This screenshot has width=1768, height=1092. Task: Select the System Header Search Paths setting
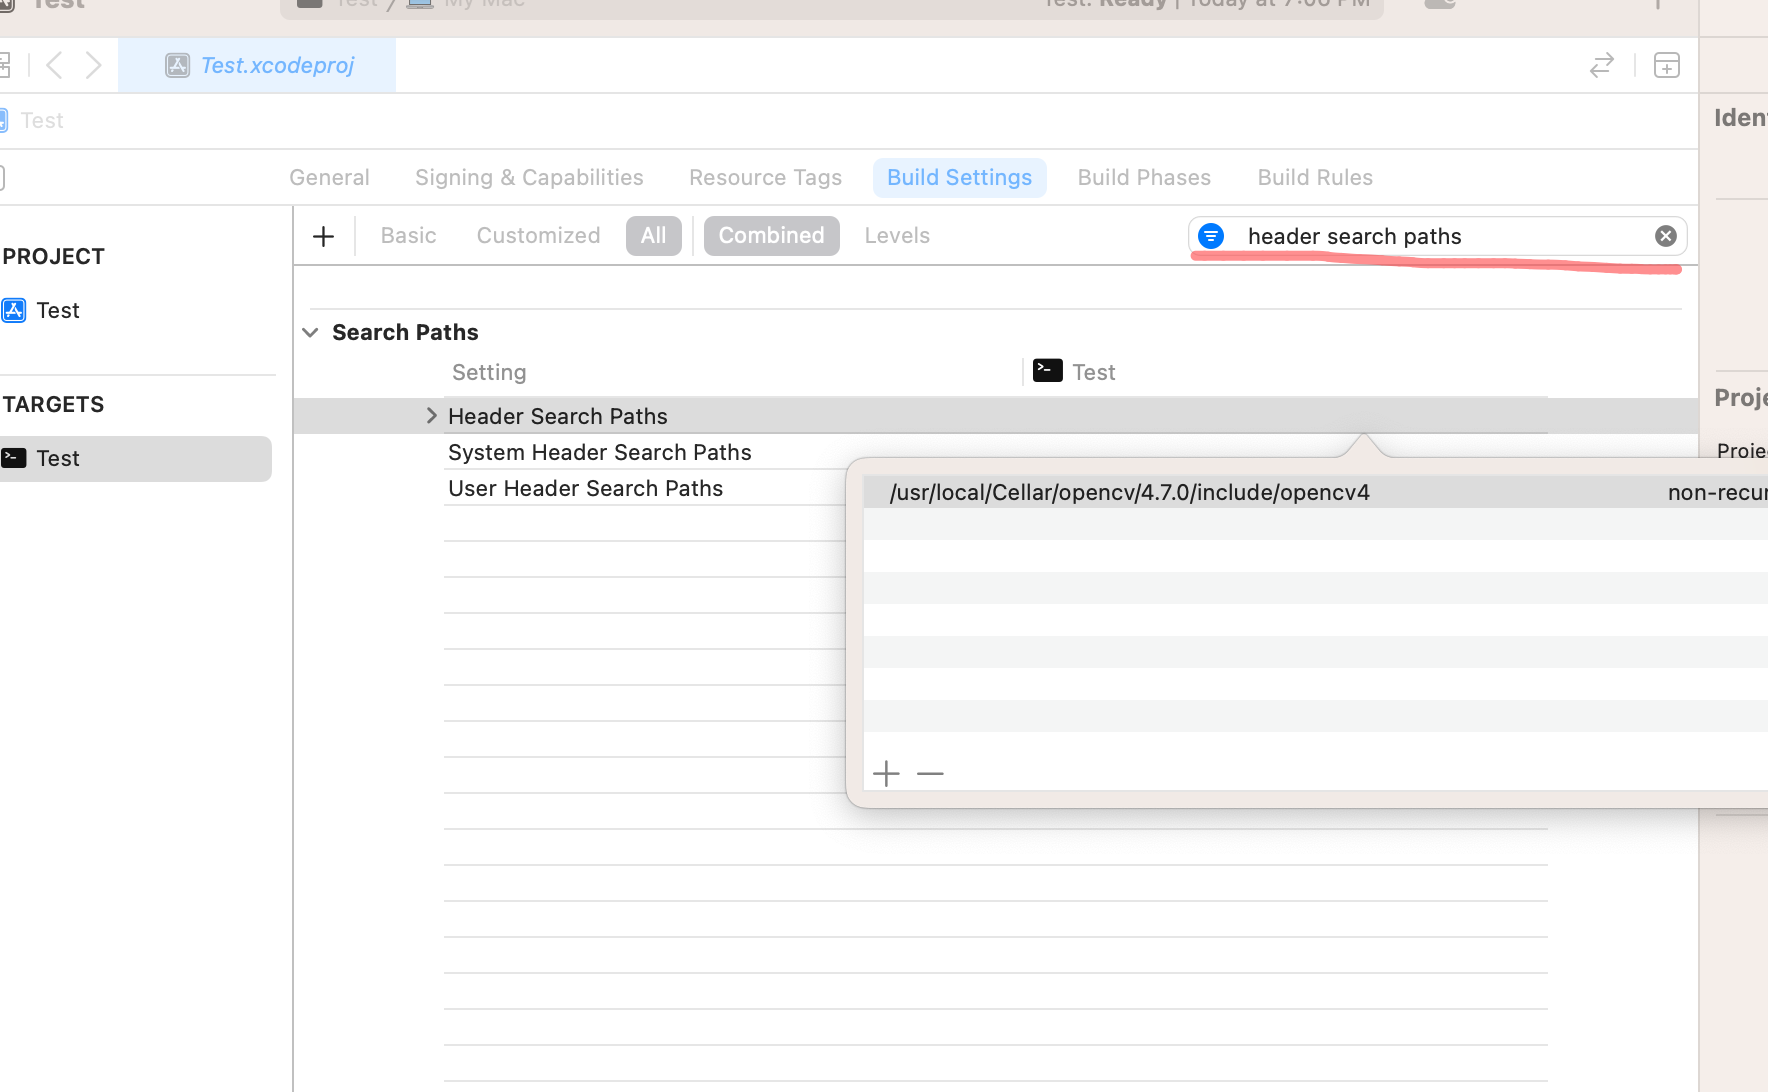(x=600, y=453)
